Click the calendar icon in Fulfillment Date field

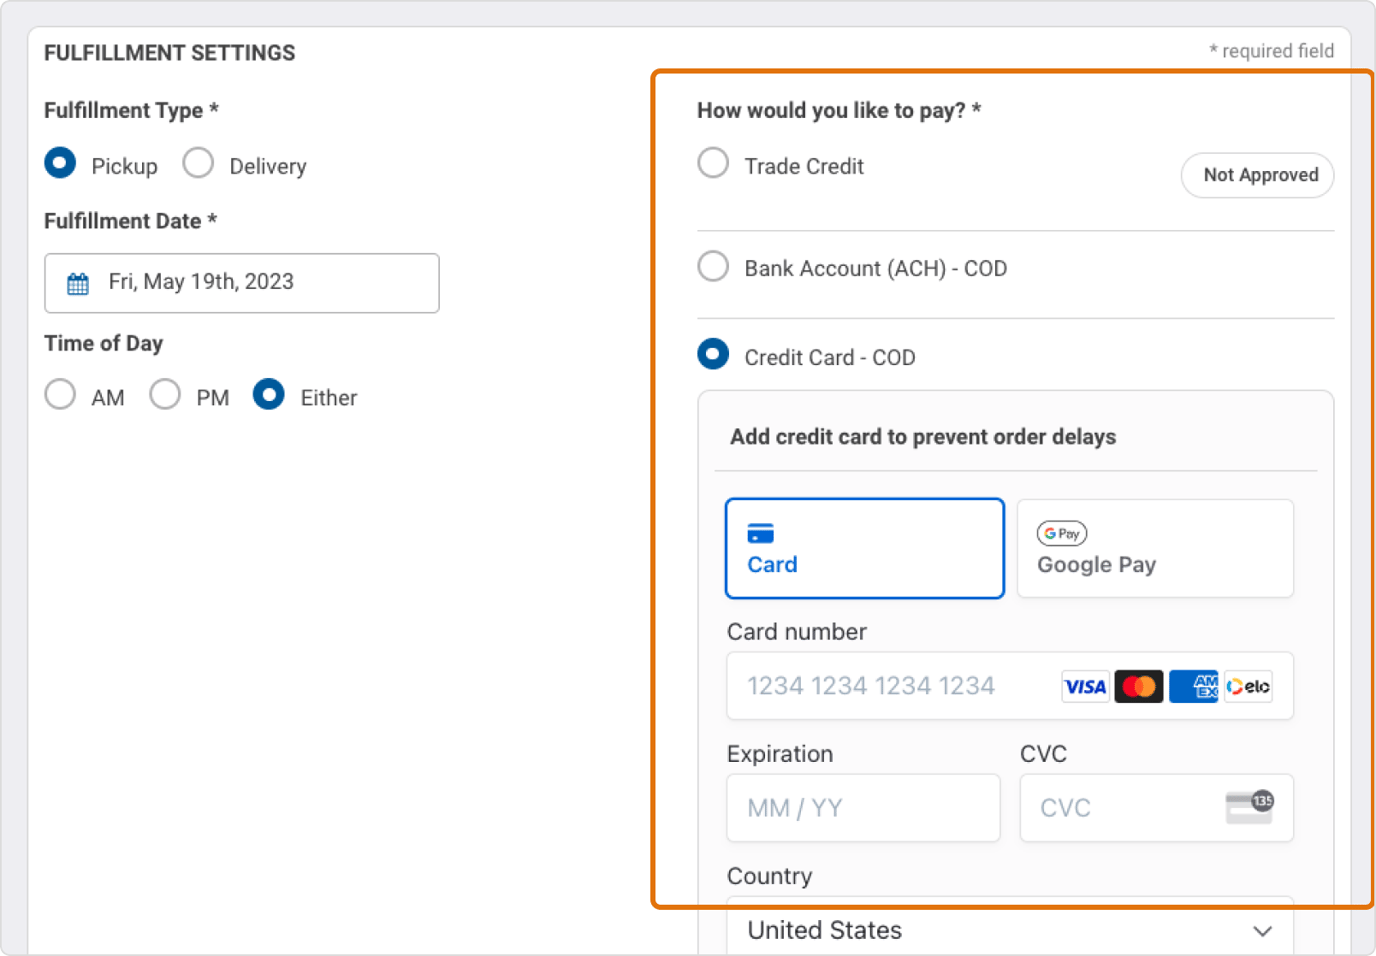click(x=78, y=283)
